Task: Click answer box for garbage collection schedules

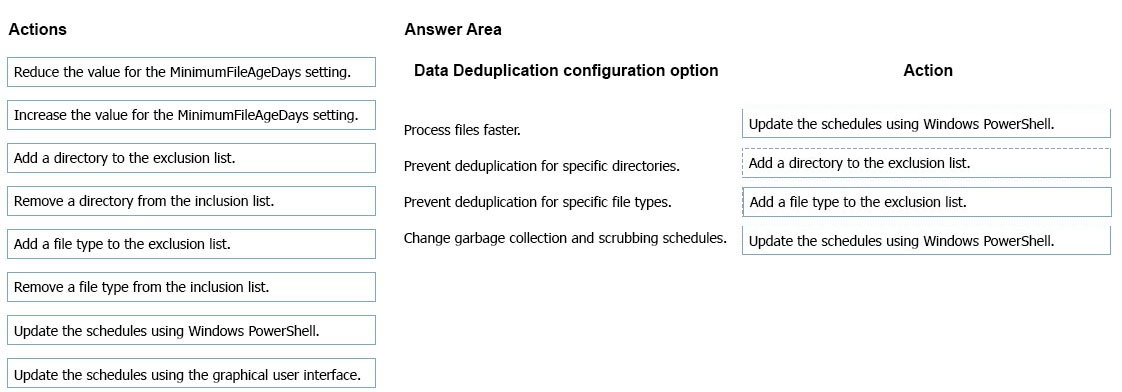Action: pyautogui.click(x=926, y=240)
